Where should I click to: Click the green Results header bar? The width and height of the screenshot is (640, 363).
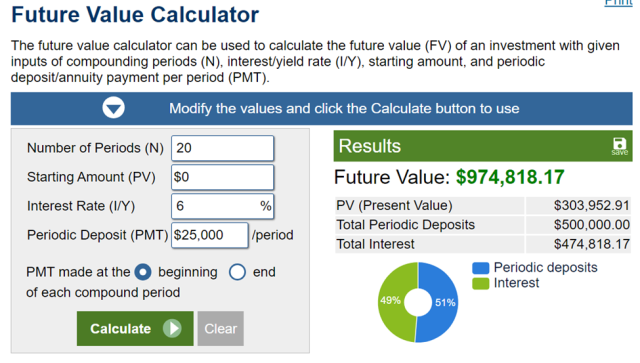483,146
